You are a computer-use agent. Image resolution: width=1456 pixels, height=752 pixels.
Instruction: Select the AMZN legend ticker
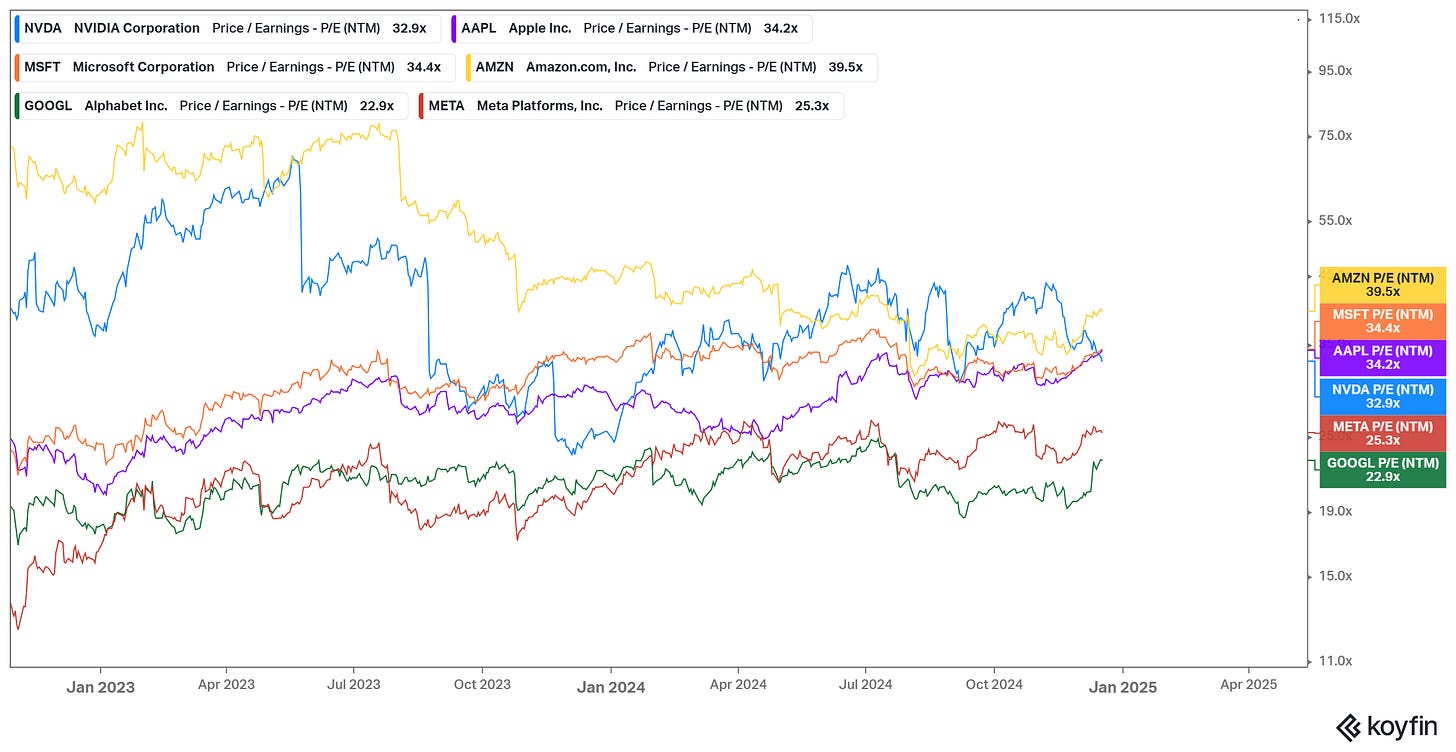tap(495, 67)
